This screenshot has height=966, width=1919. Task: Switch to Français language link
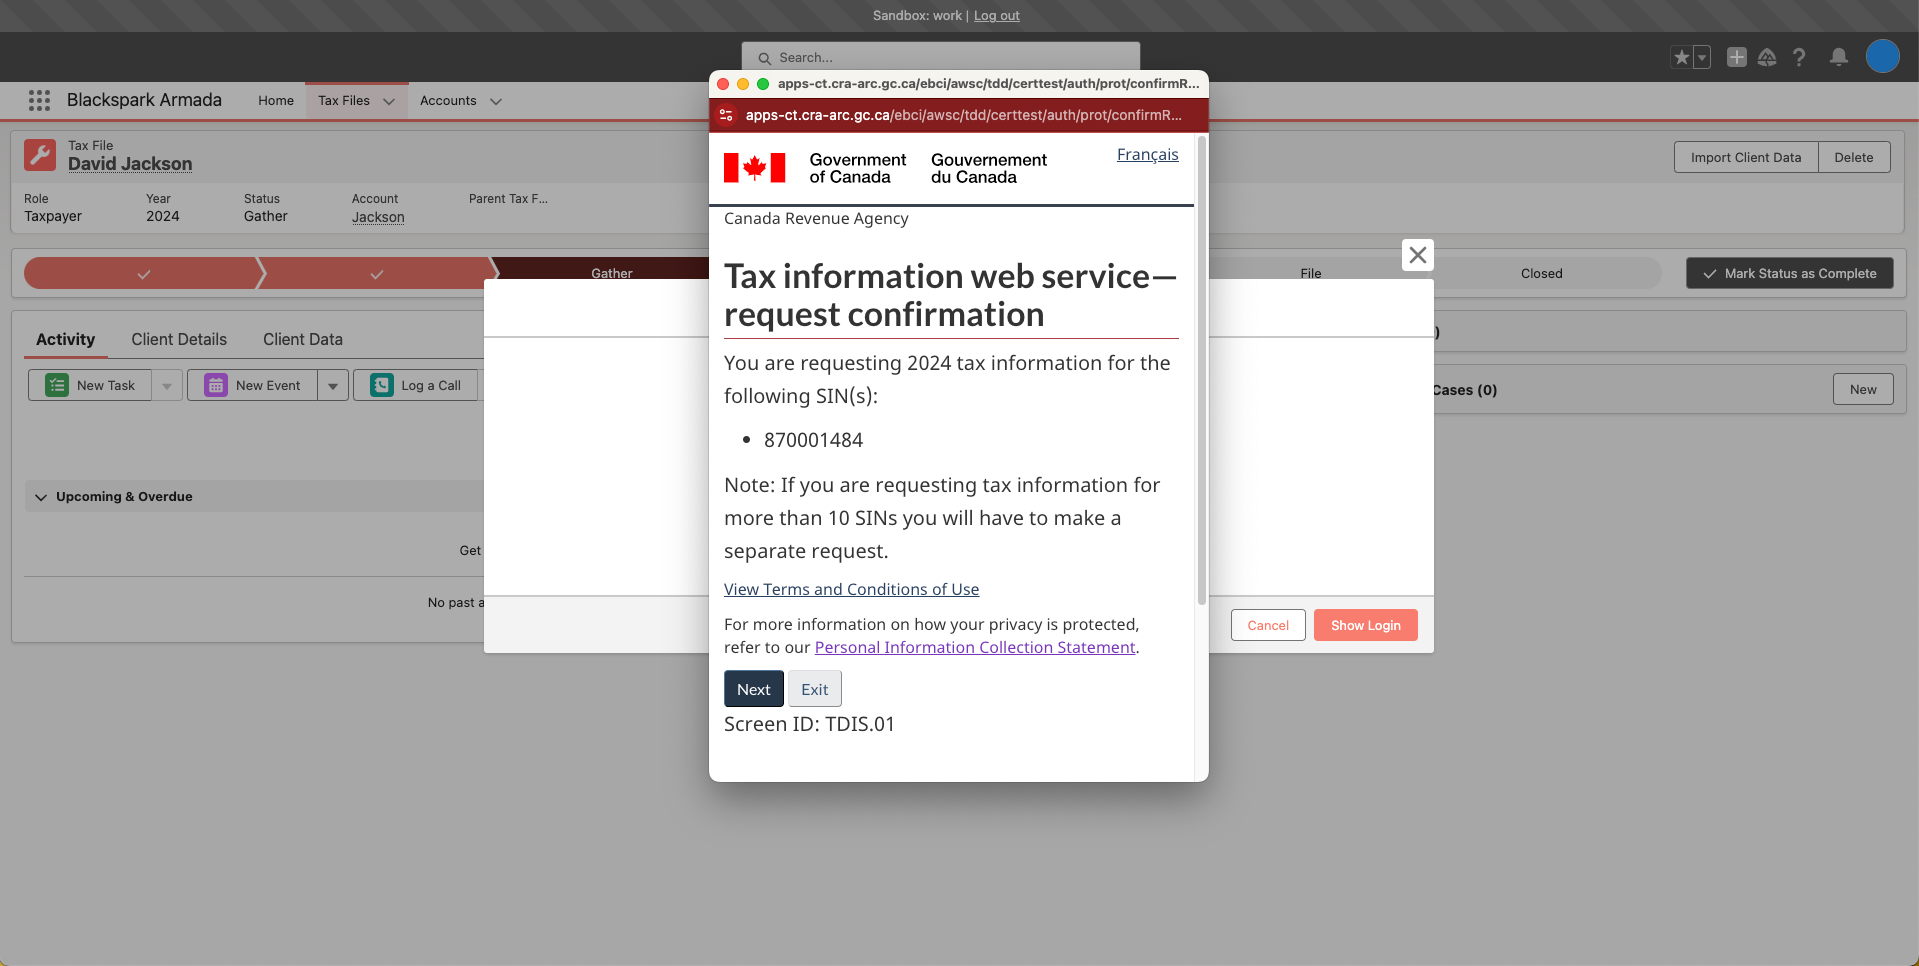1148,155
